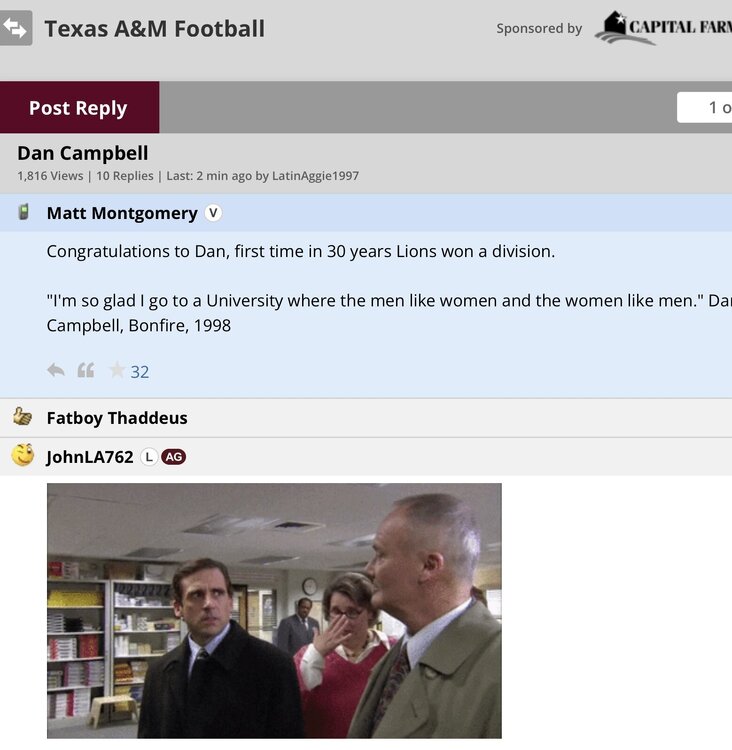Viewport: 732px width, 750px height.
Task: Open the Texas A&M Football forum title
Action: [x=154, y=28]
